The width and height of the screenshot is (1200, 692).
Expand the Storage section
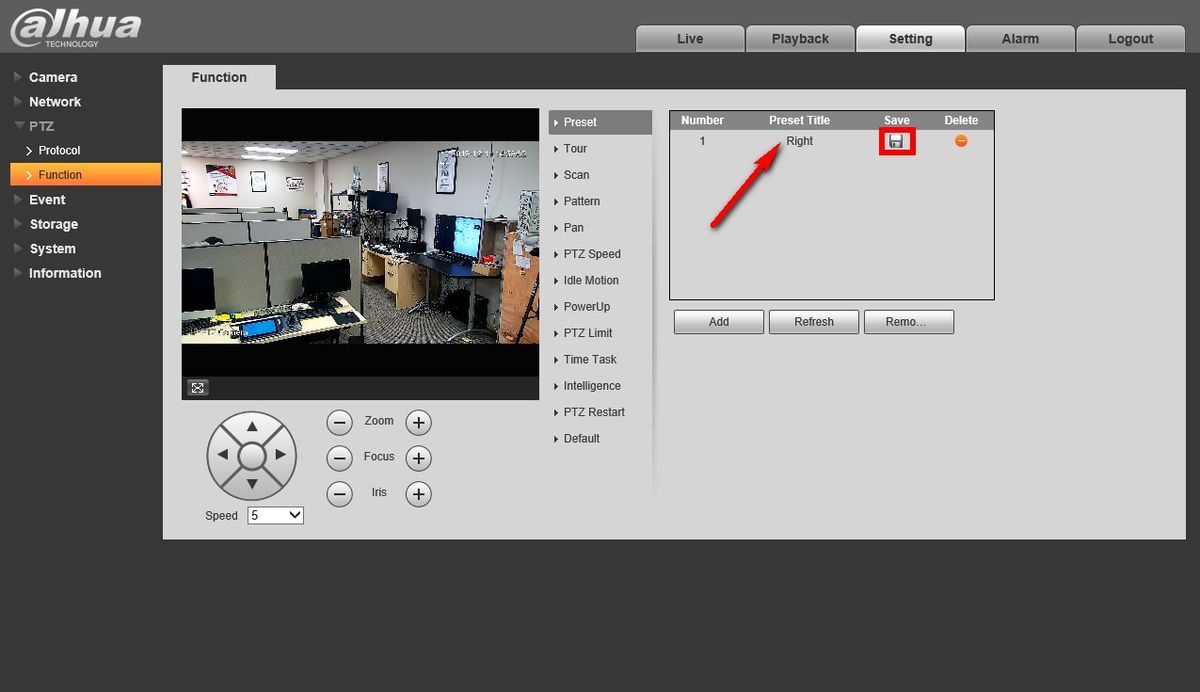(x=53, y=224)
